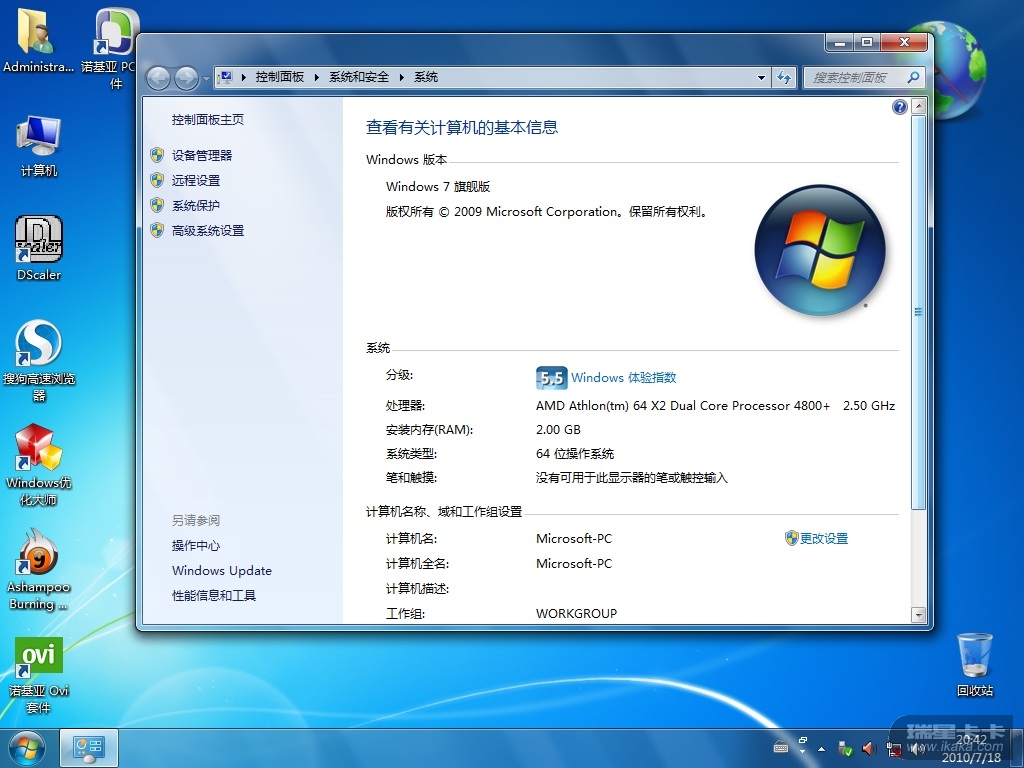
Task: Click the orange speaker tray icon
Action: pyautogui.click(x=869, y=748)
